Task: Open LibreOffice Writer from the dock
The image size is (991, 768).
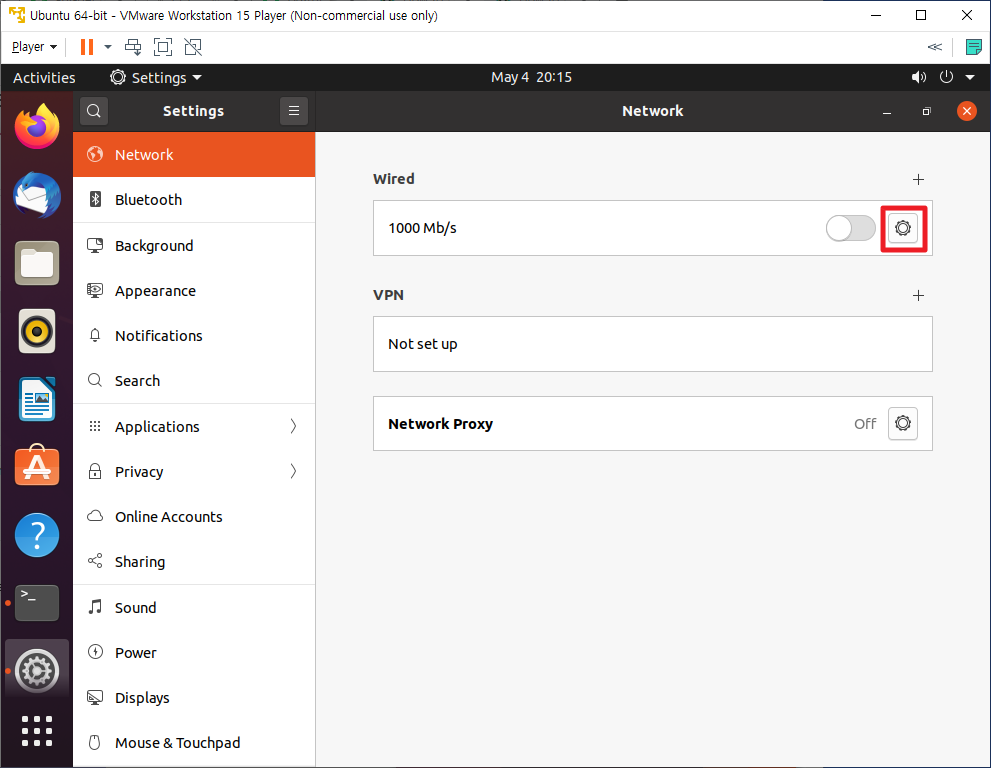Action: [x=37, y=399]
